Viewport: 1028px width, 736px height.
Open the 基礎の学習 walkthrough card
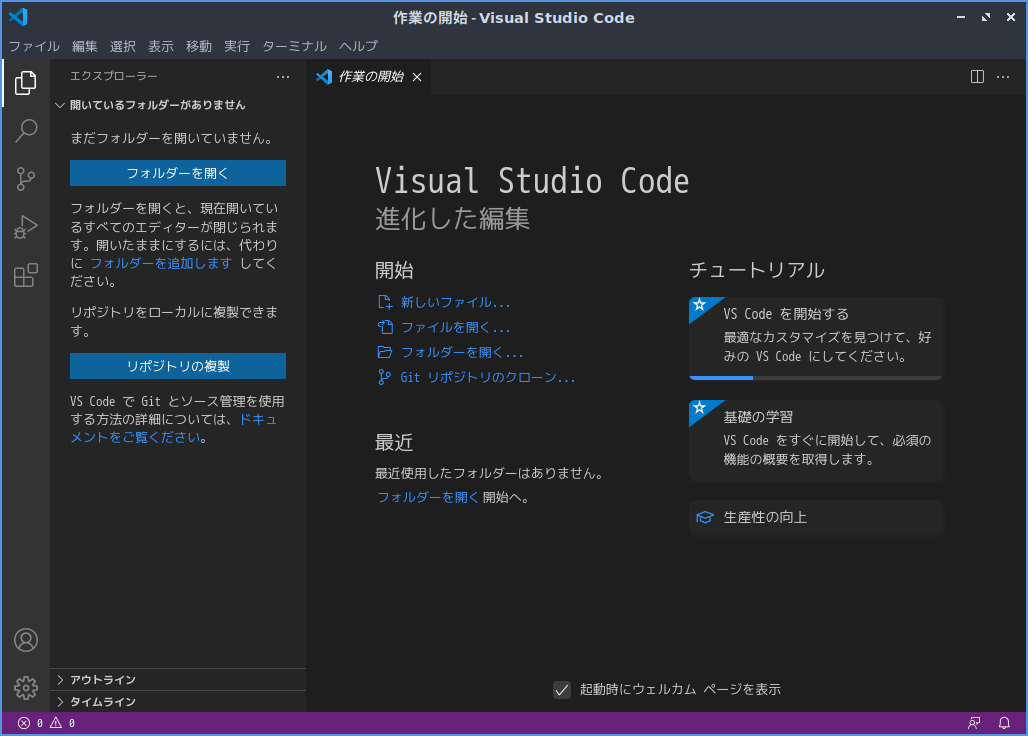(816, 440)
